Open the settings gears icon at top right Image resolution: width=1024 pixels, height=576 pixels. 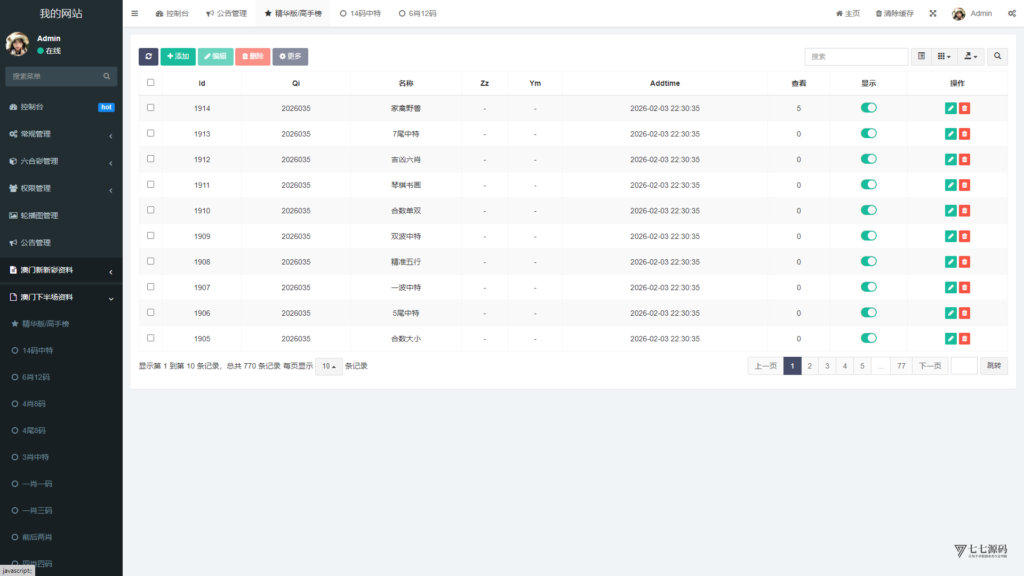[1012, 13]
